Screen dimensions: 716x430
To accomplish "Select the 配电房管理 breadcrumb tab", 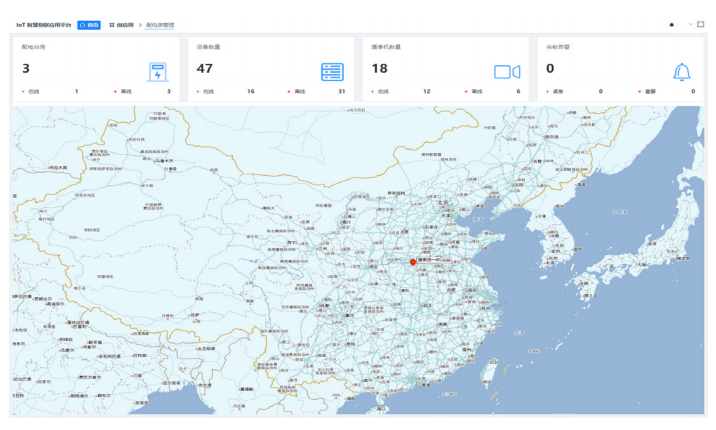I will tap(160, 24).
